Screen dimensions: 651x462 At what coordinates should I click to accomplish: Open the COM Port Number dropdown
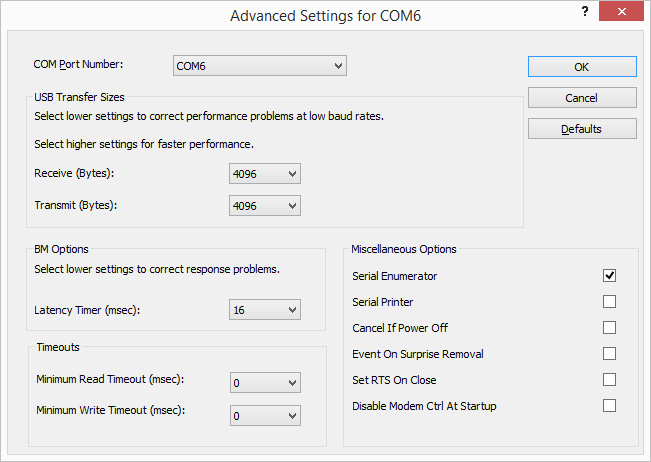[260, 66]
